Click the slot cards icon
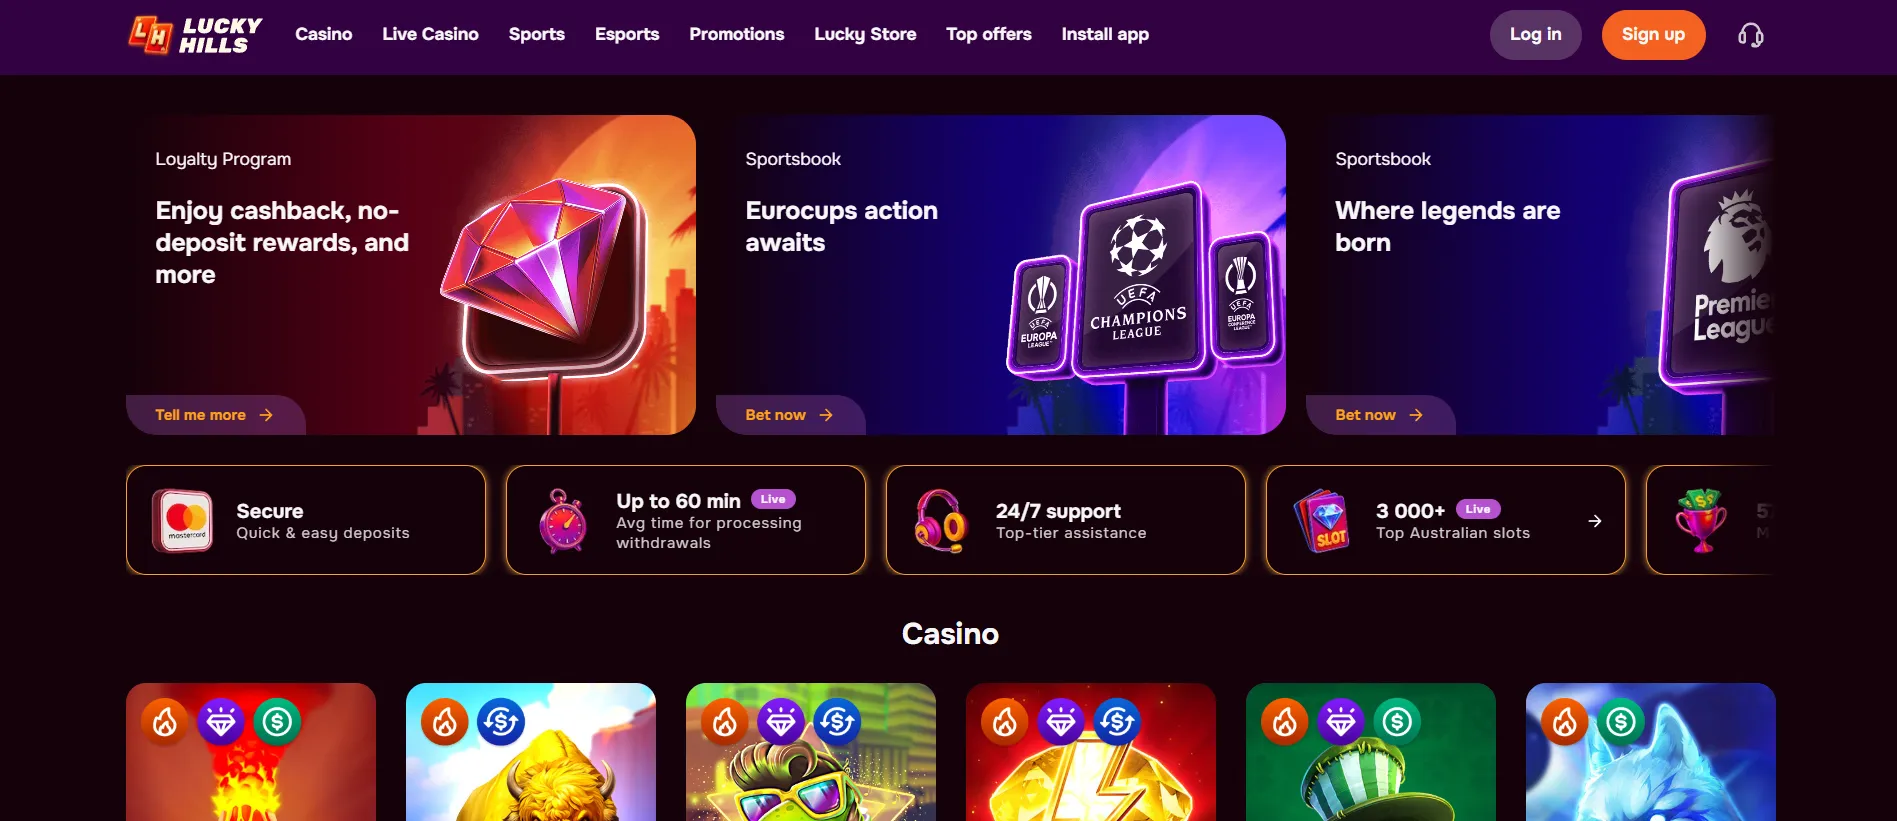This screenshot has width=1897, height=821. (x=1322, y=520)
